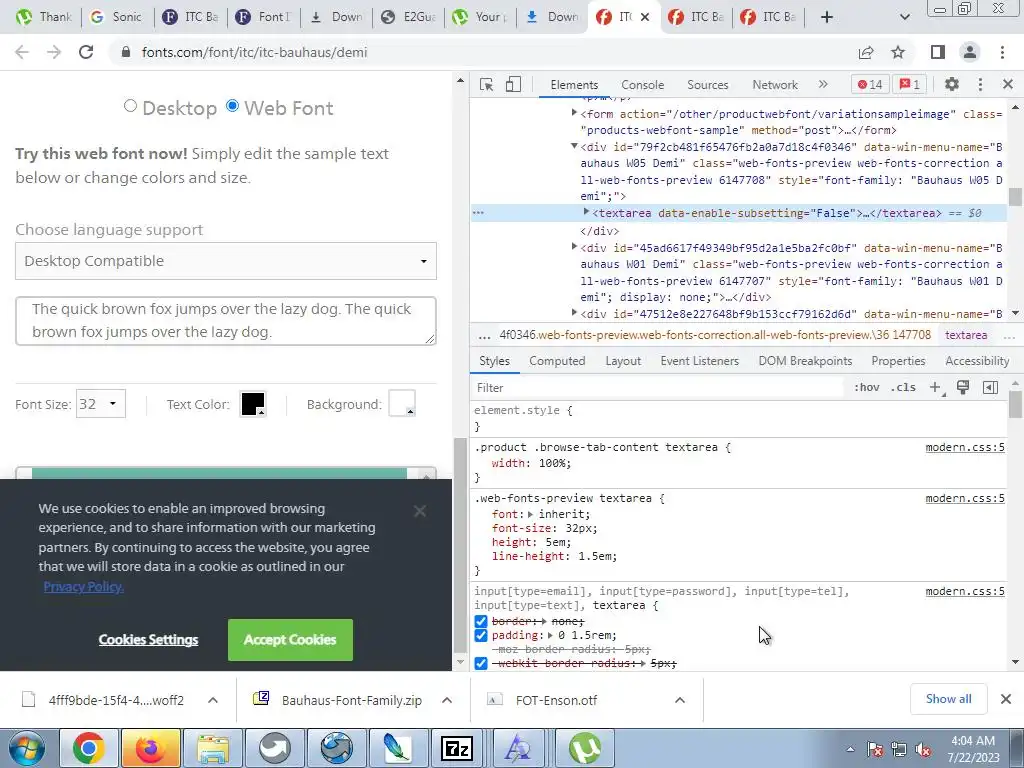
Task: Click the sample text preview textarea
Action: (x=226, y=321)
